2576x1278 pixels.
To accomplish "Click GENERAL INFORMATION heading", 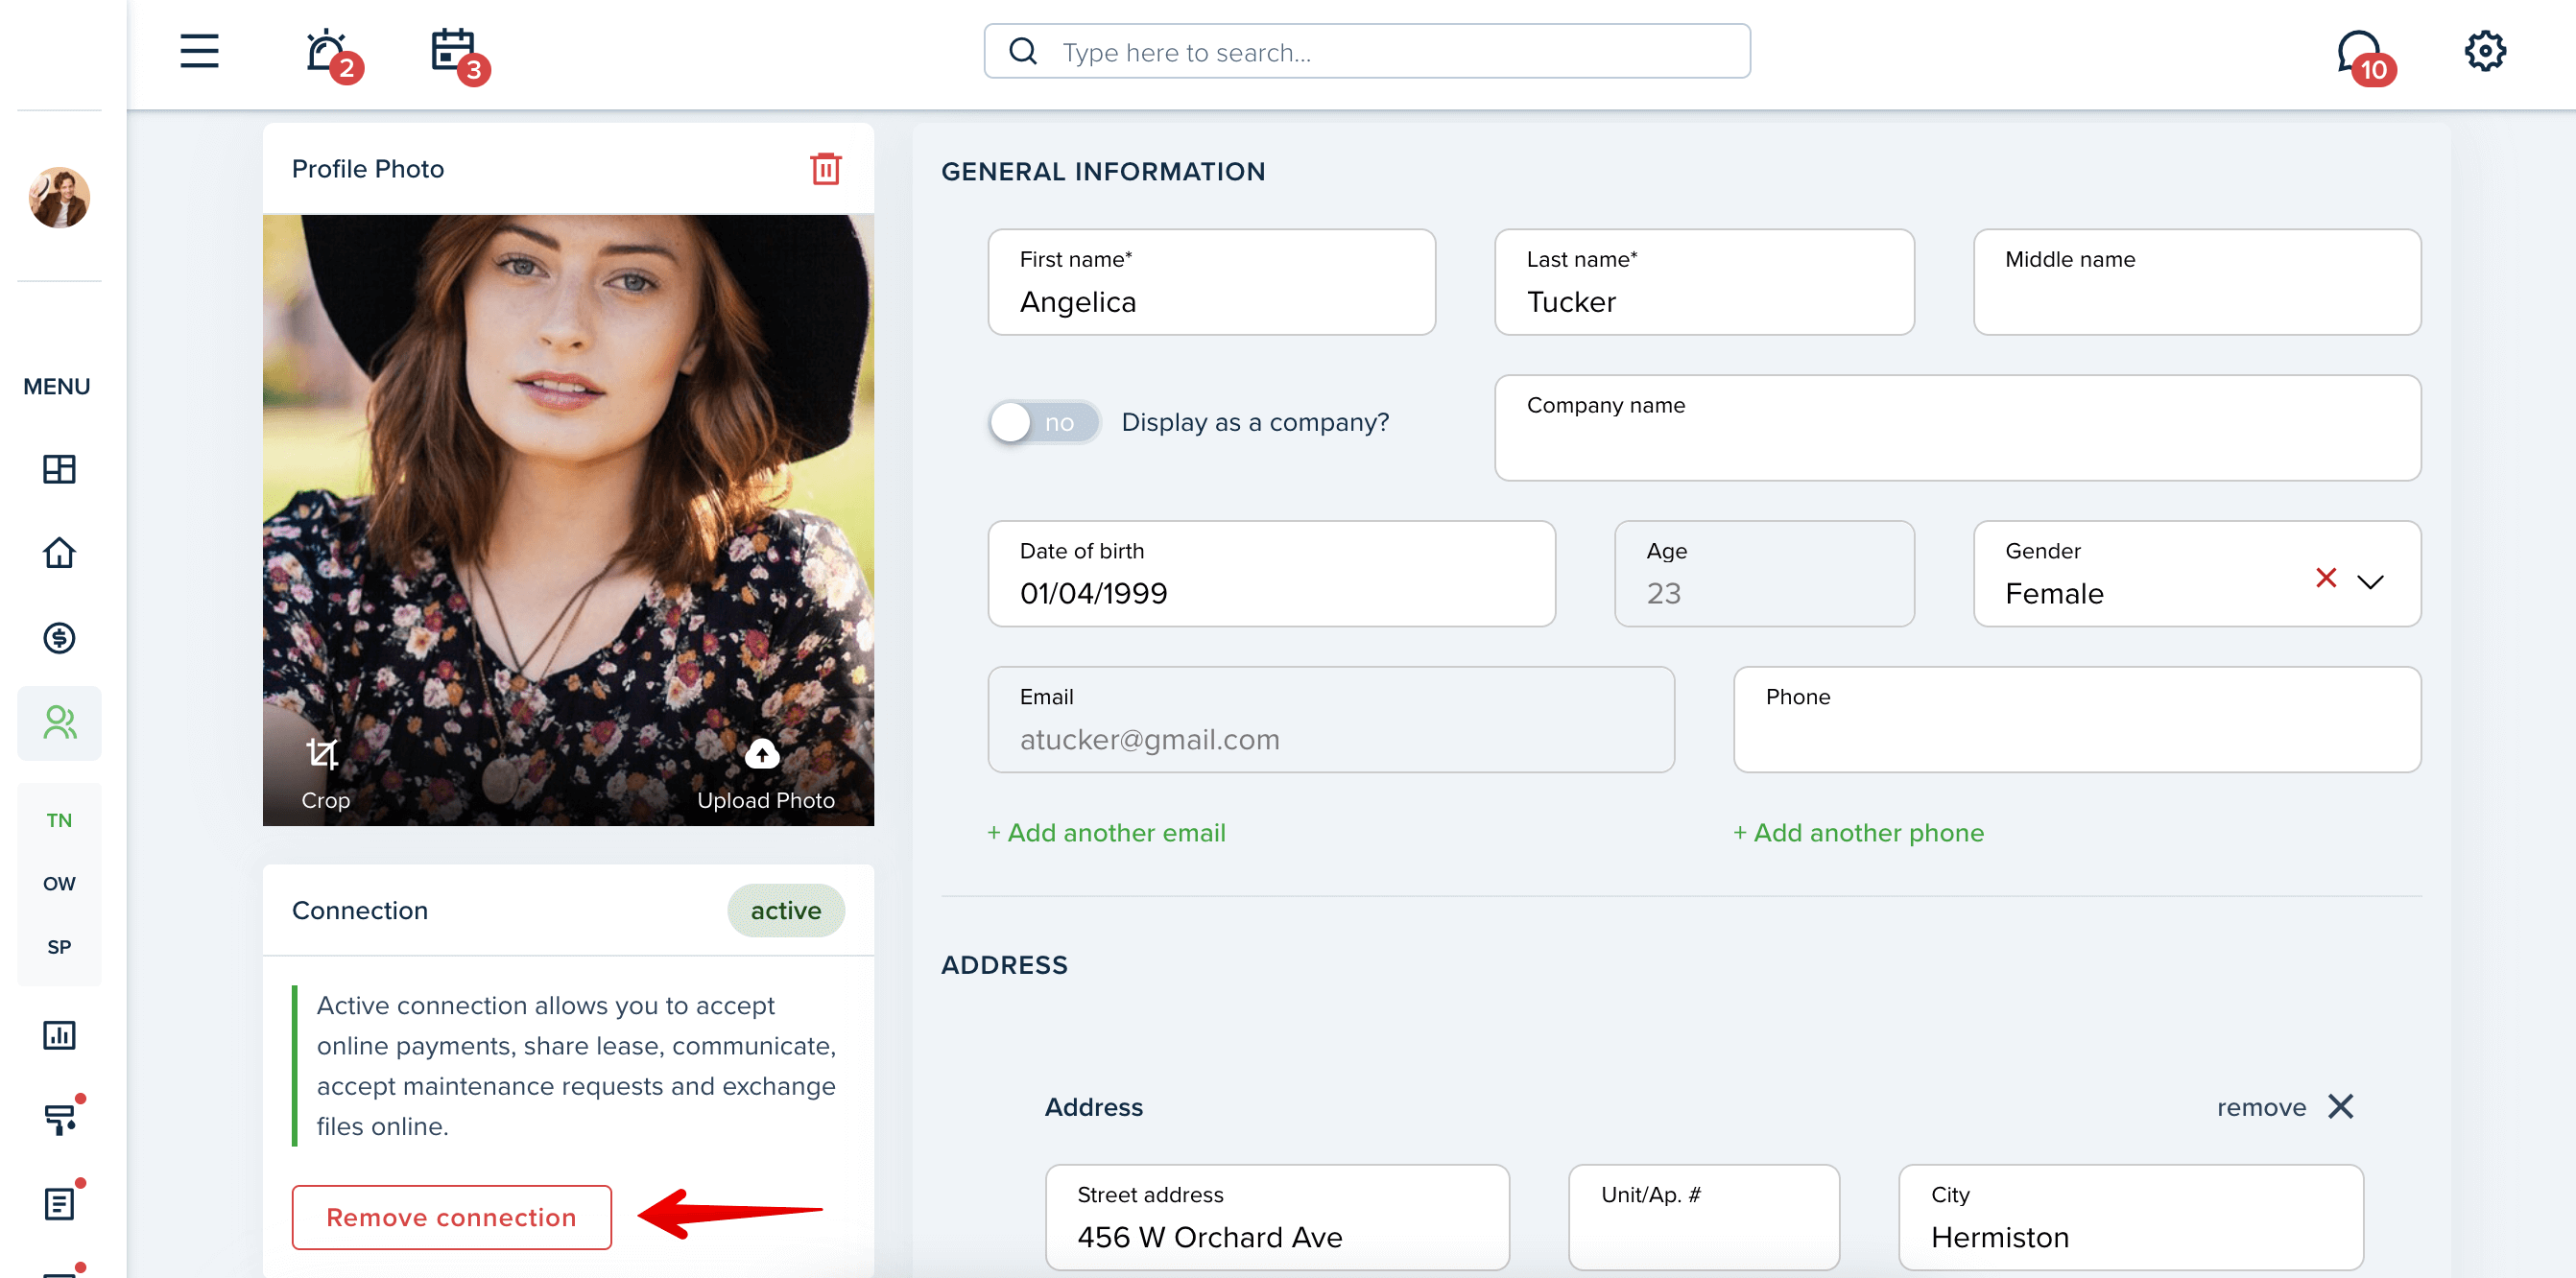I will [x=1103, y=172].
